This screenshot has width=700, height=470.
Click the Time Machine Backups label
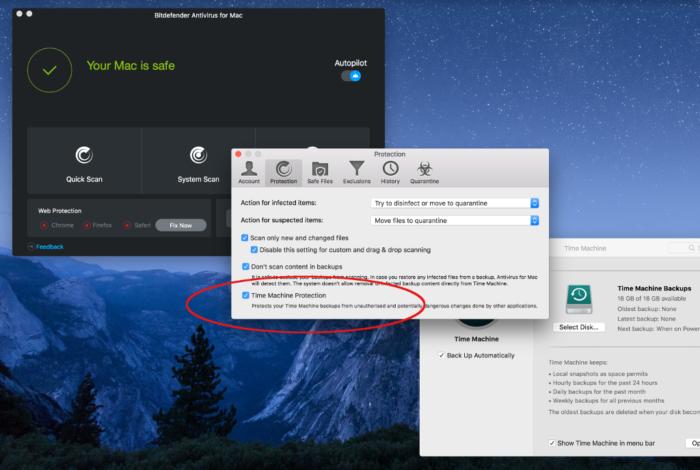pyautogui.click(x=654, y=288)
